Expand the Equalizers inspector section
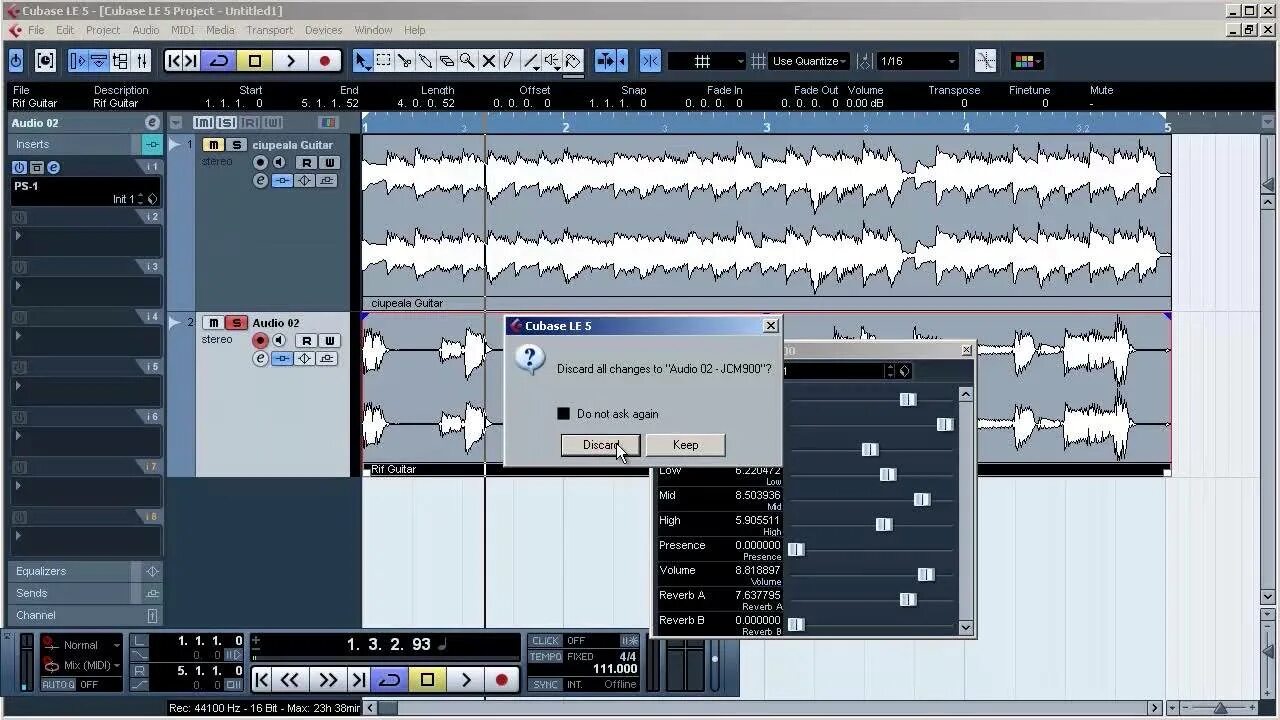The width and height of the screenshot is (1280, 720). pos(85,571)
